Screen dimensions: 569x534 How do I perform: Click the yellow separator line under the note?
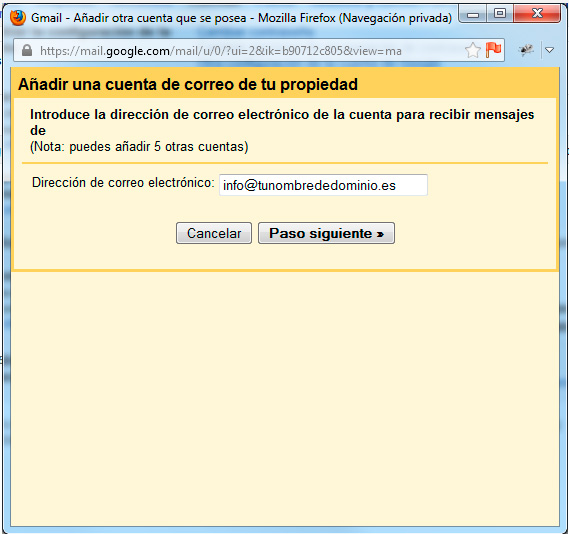(x=285, y=163)
